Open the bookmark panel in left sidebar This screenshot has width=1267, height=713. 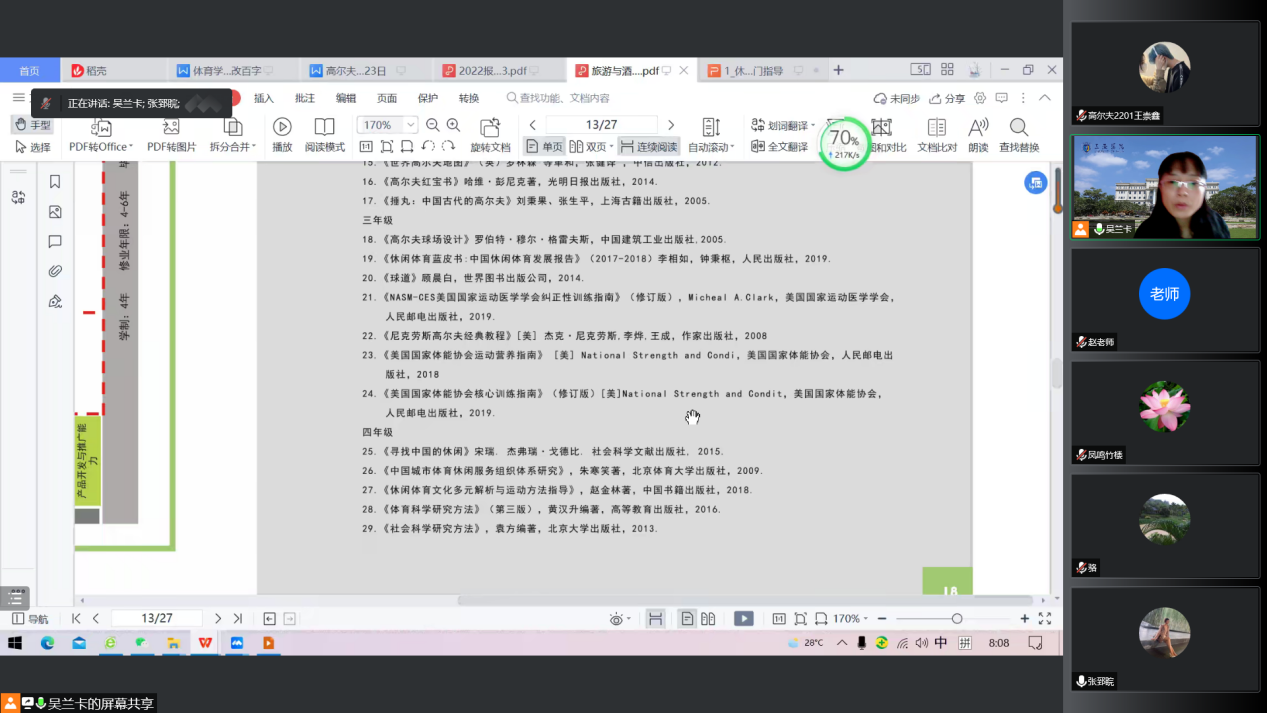[x=55, y=181]
